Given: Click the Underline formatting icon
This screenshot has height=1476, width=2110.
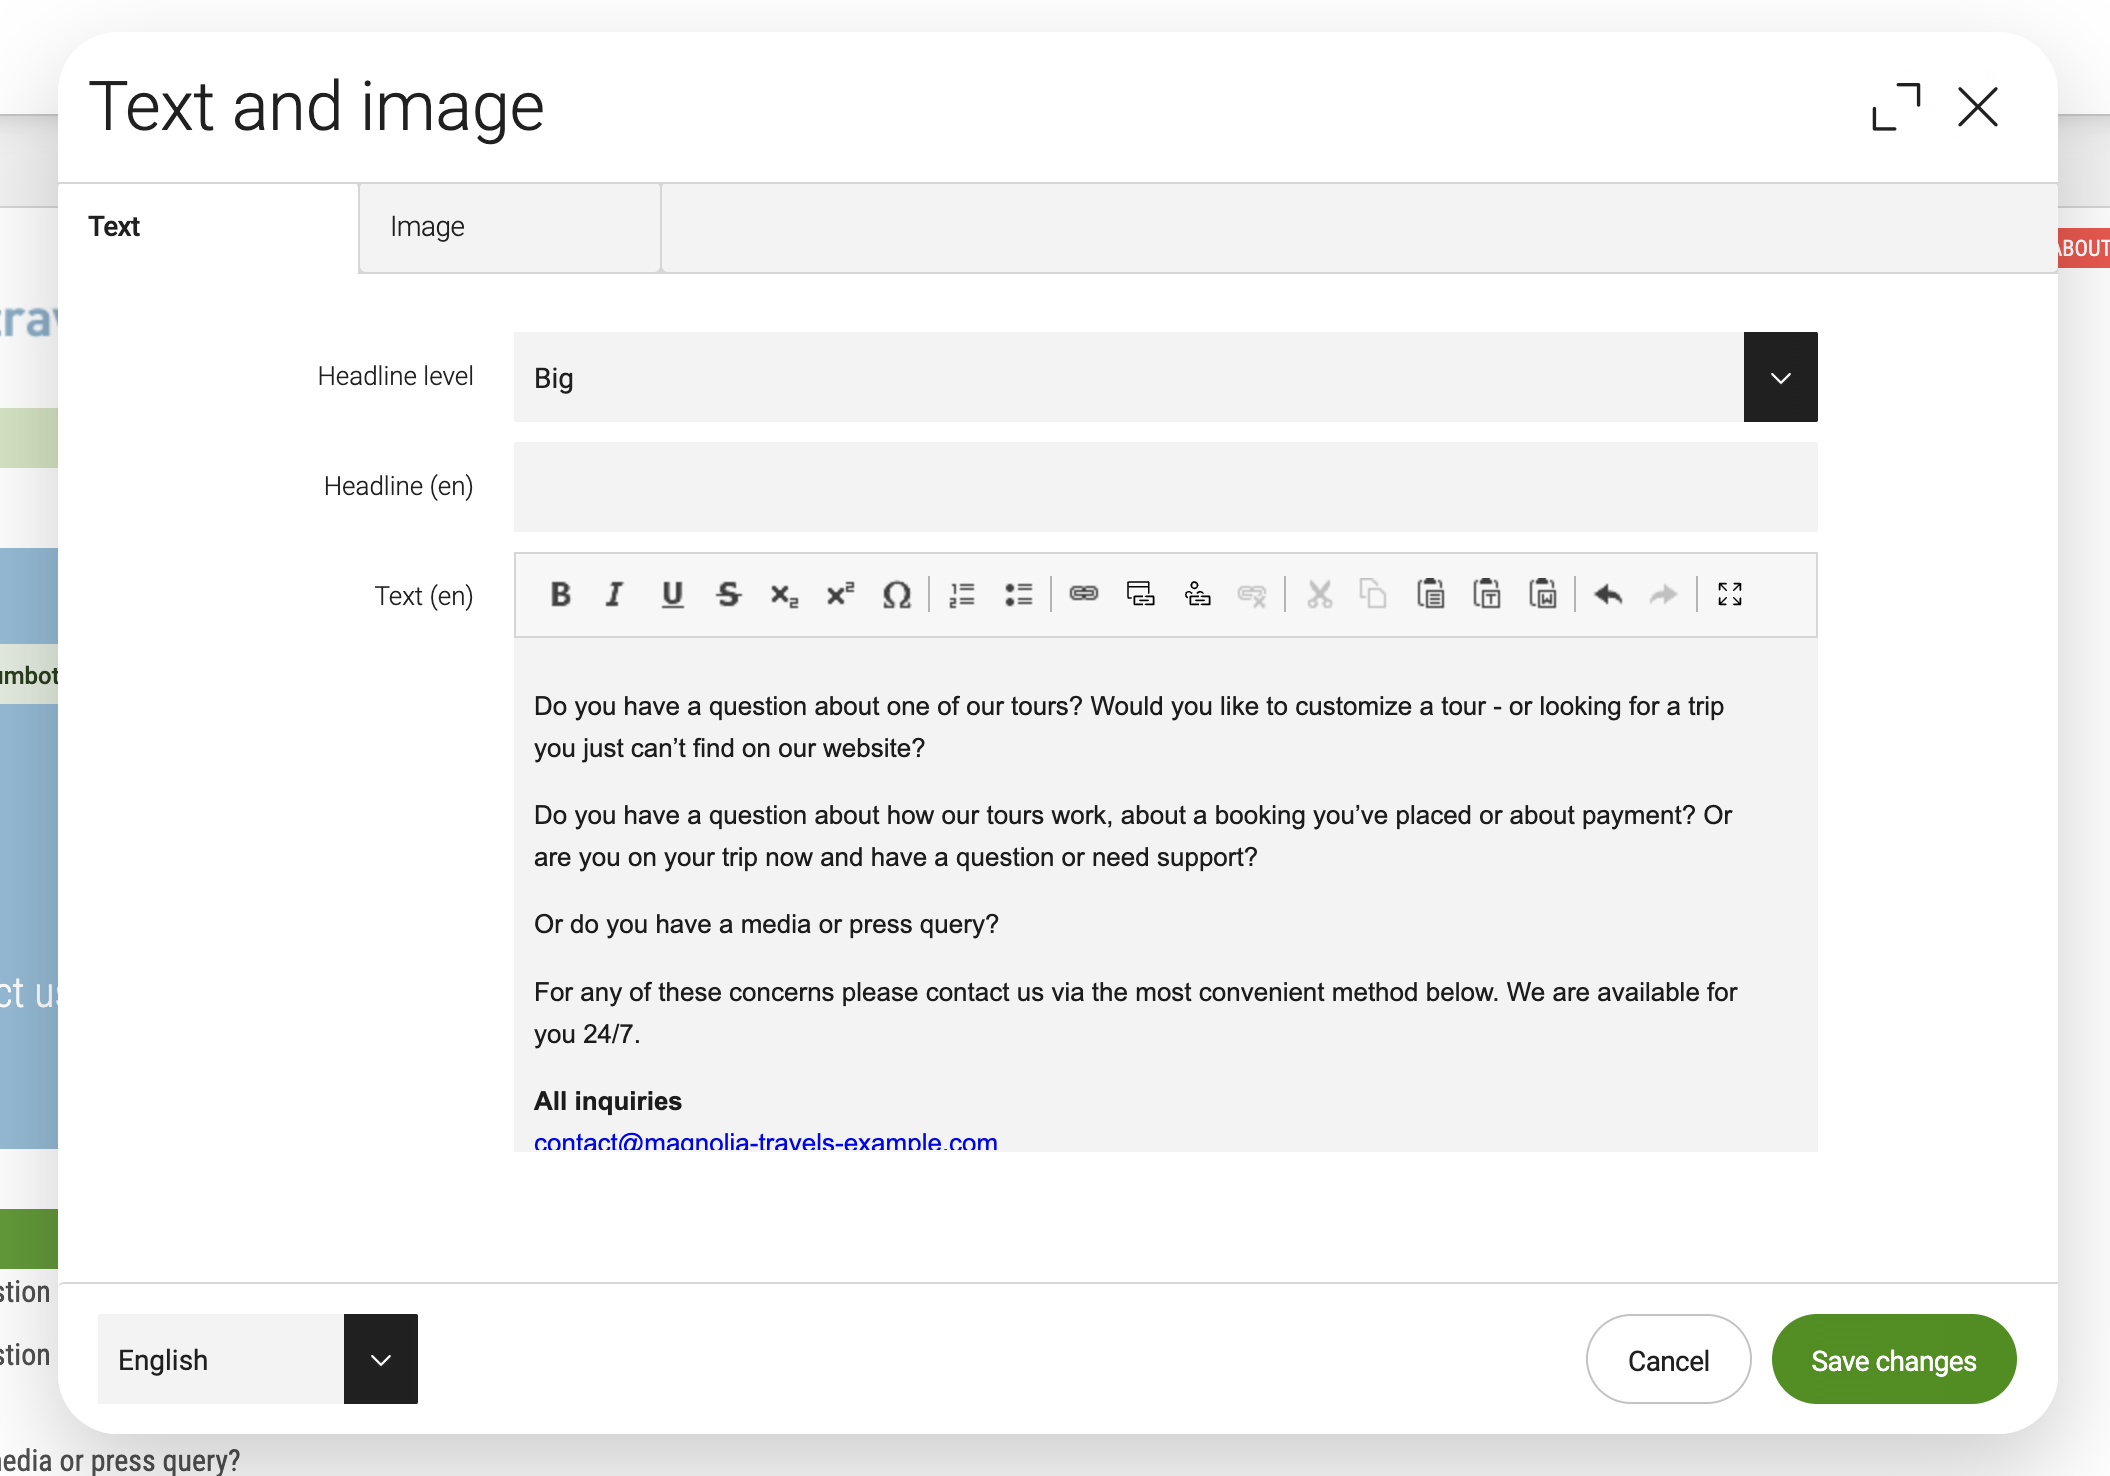Looking at the screenshot, I should pos(670,595).
